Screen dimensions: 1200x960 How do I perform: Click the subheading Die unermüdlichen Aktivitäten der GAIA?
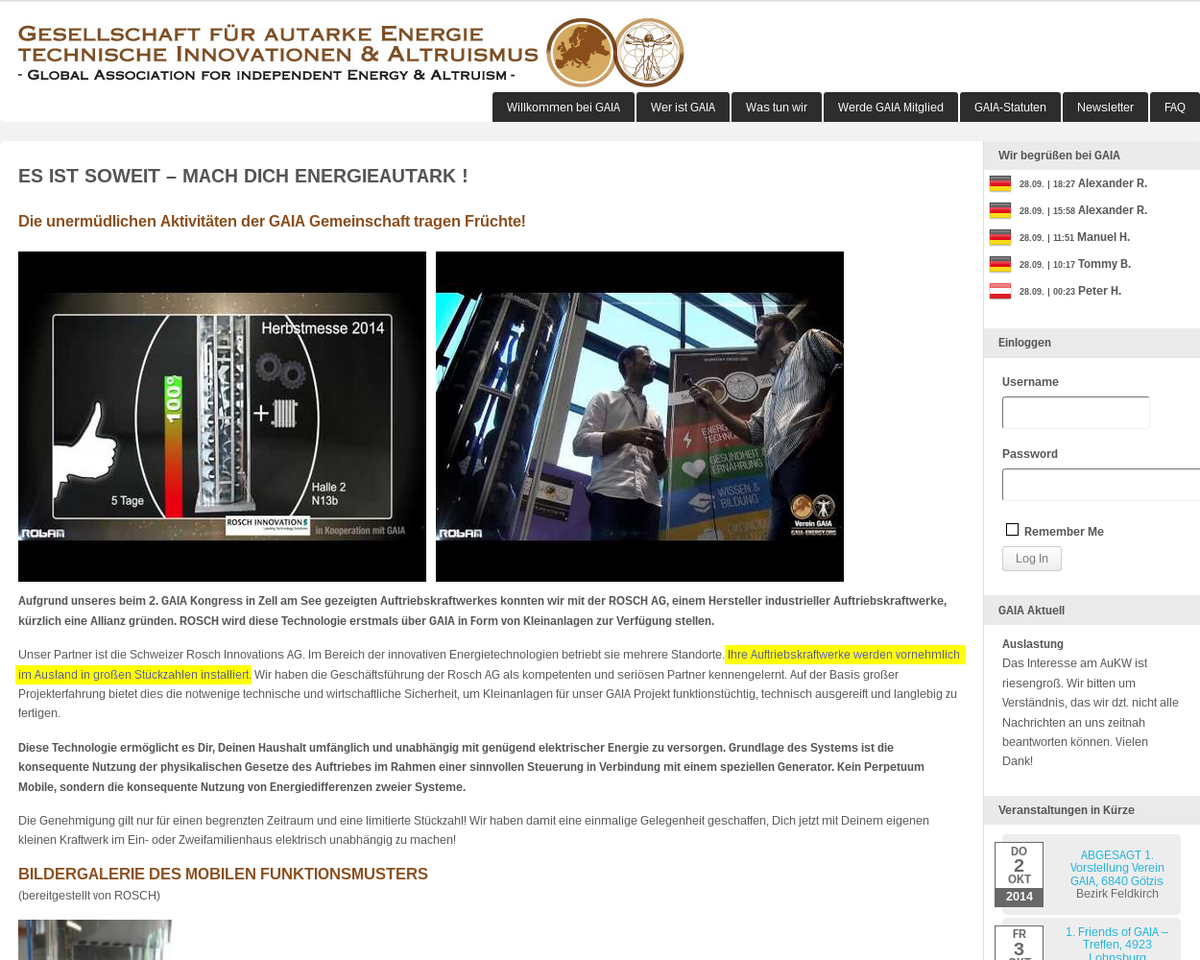click(272, 221)
